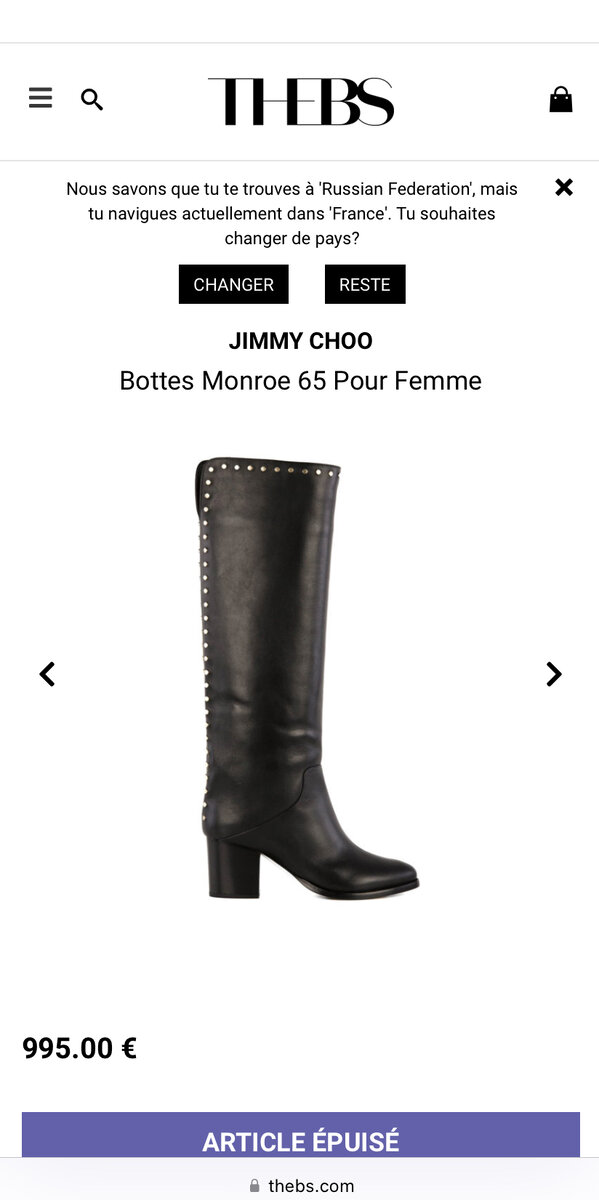Tap the lock icon beside thebs.com
Screen dimensions: 599x1200
pos(255,1186)
